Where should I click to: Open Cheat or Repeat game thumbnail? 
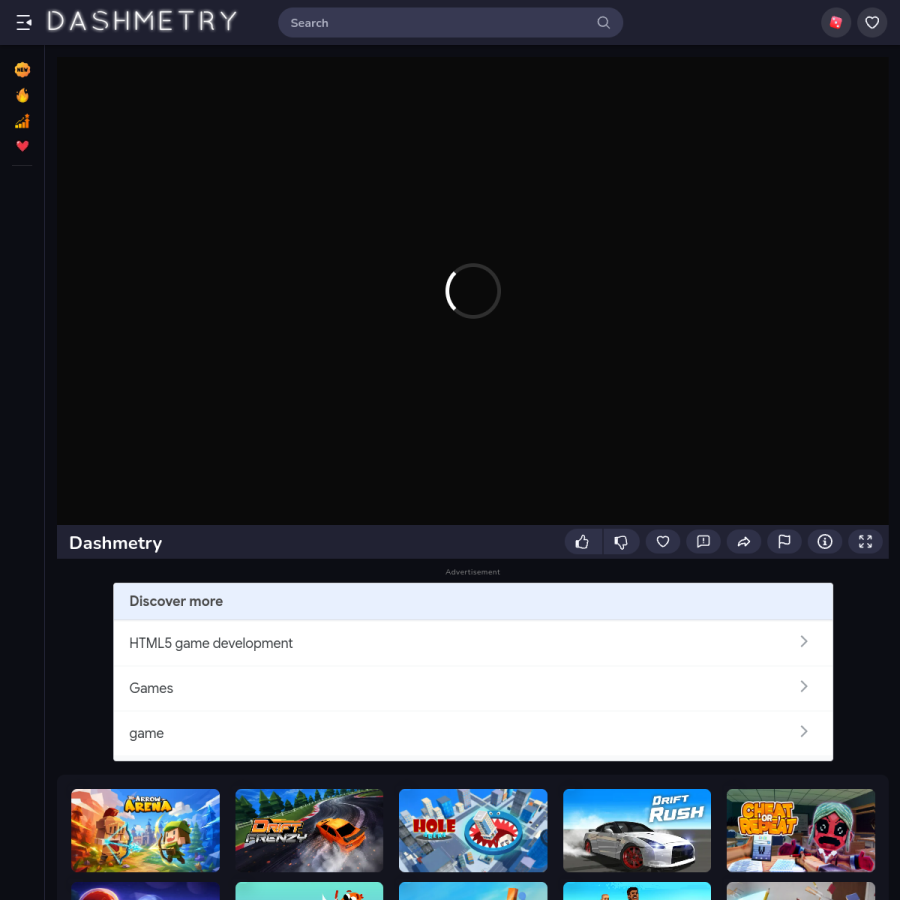(x=801, y=831)
